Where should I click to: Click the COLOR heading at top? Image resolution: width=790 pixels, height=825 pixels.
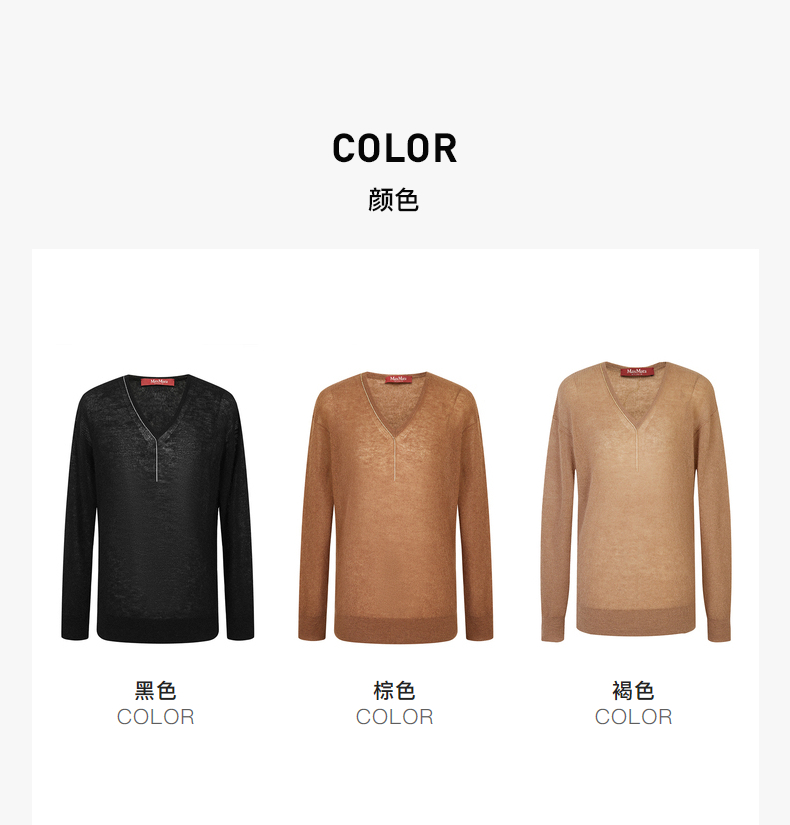point(395,148)
